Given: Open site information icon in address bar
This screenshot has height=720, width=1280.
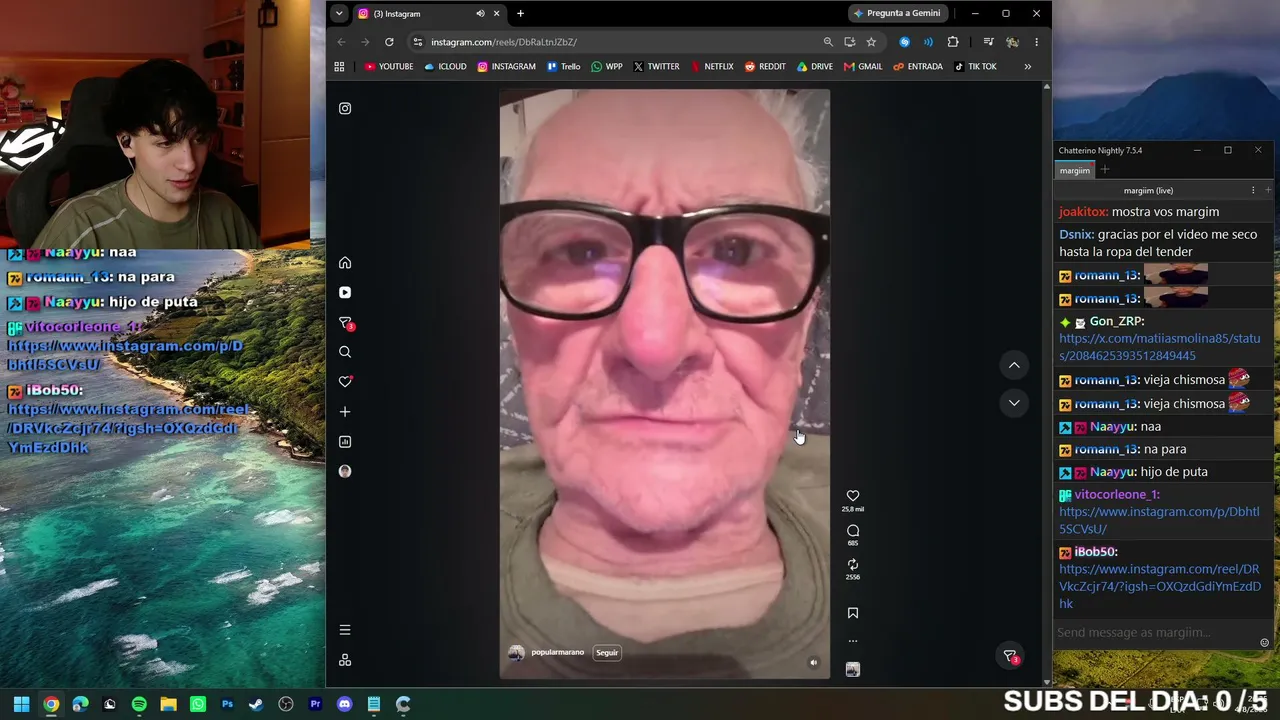Looking at the screenshot, I should [418, 42].
